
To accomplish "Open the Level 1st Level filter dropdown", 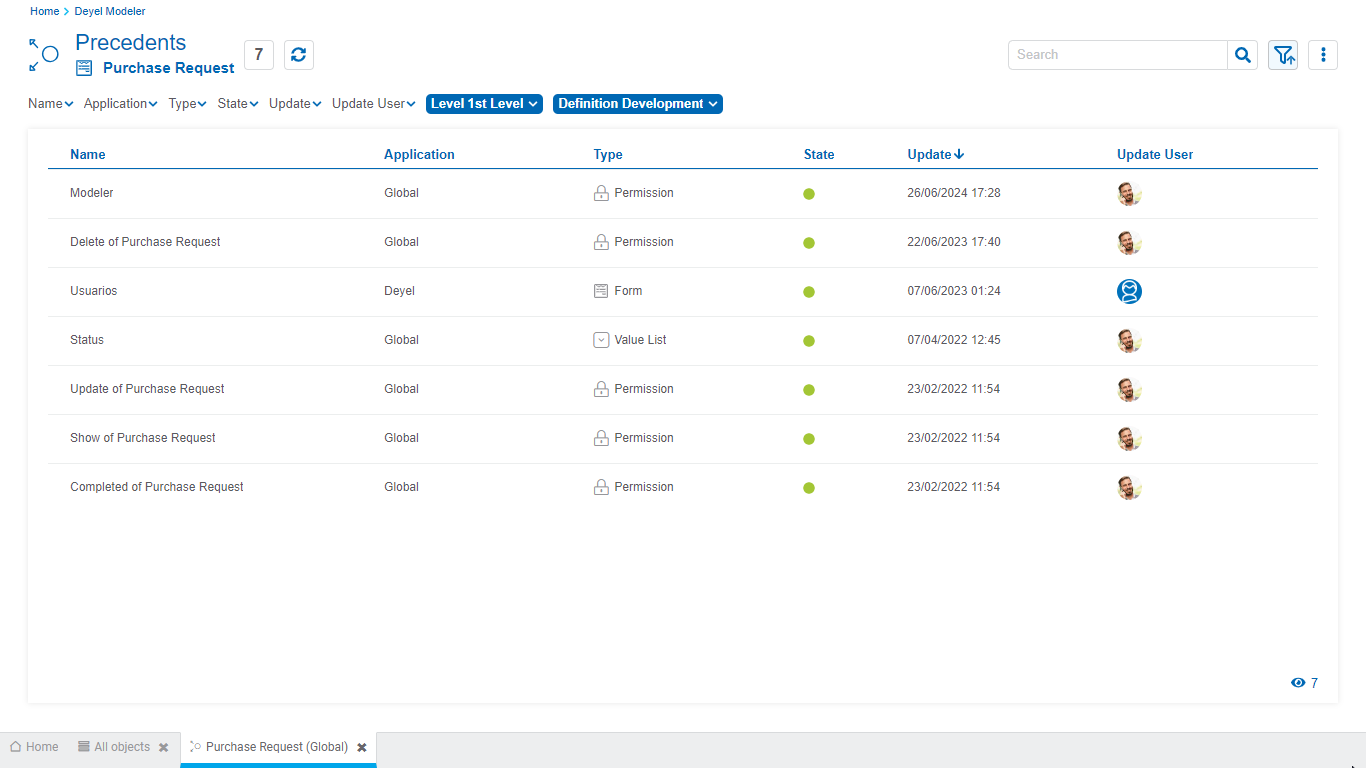I will (484, 104).
